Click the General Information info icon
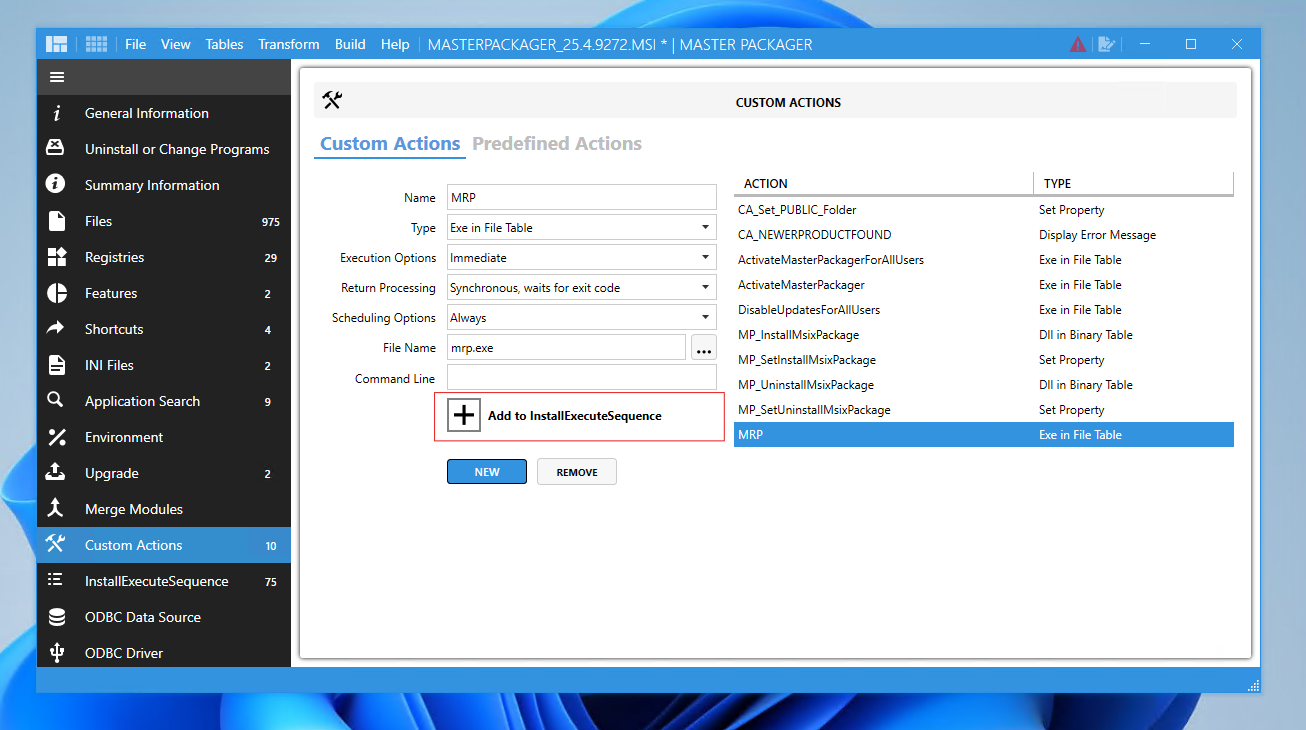1306x730 pixels. [x=57, y=113]
